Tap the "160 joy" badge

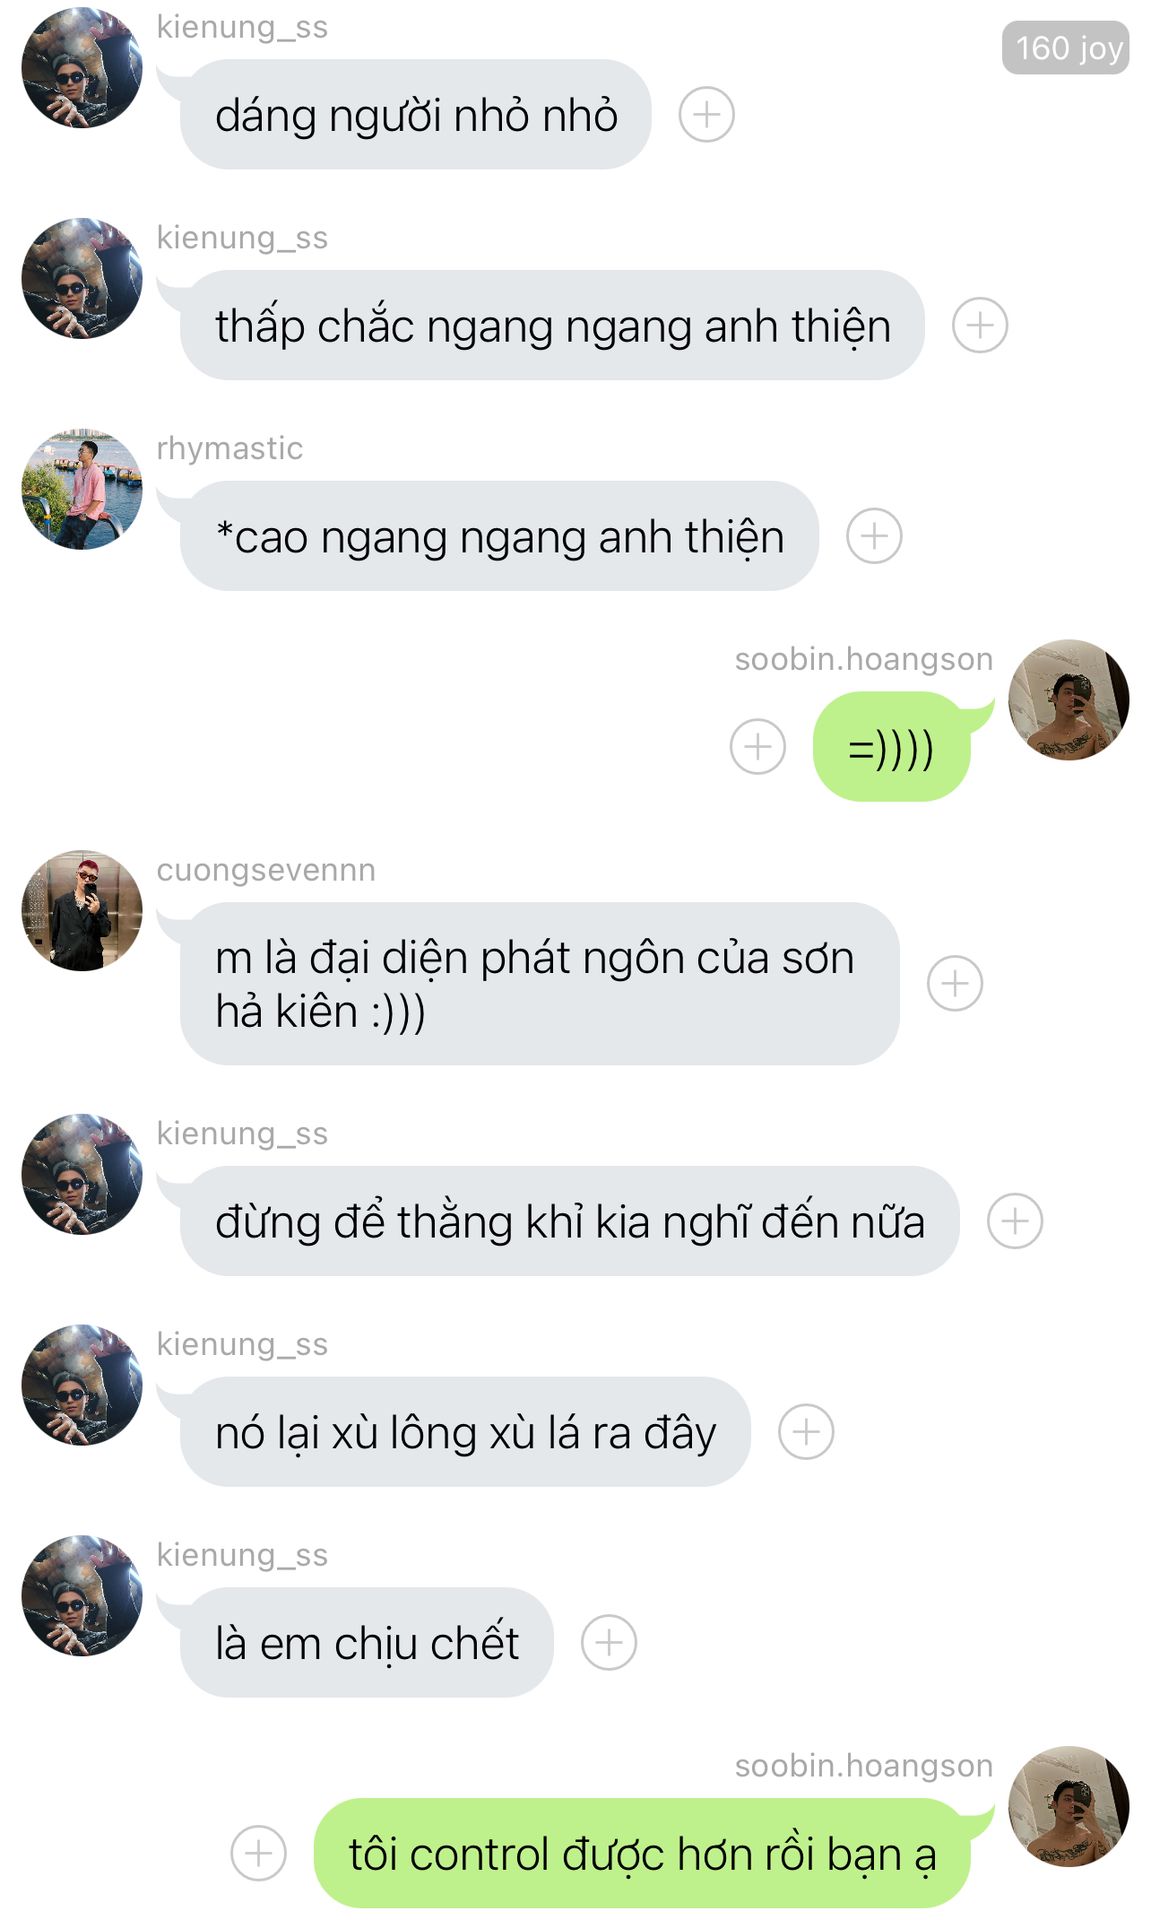tap(1066, 48)
